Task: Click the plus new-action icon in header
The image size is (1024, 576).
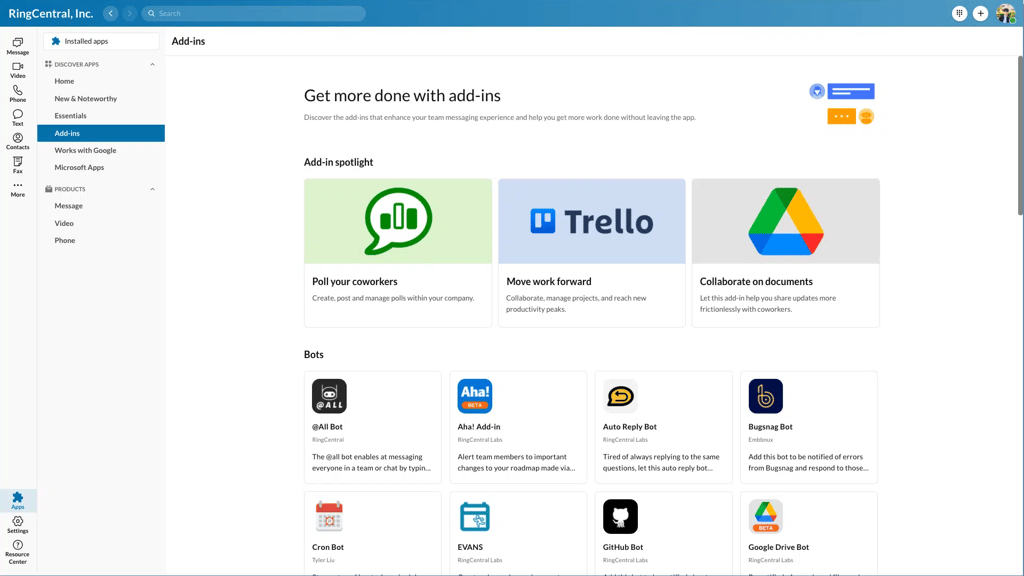Action: [x=980, y=13]
